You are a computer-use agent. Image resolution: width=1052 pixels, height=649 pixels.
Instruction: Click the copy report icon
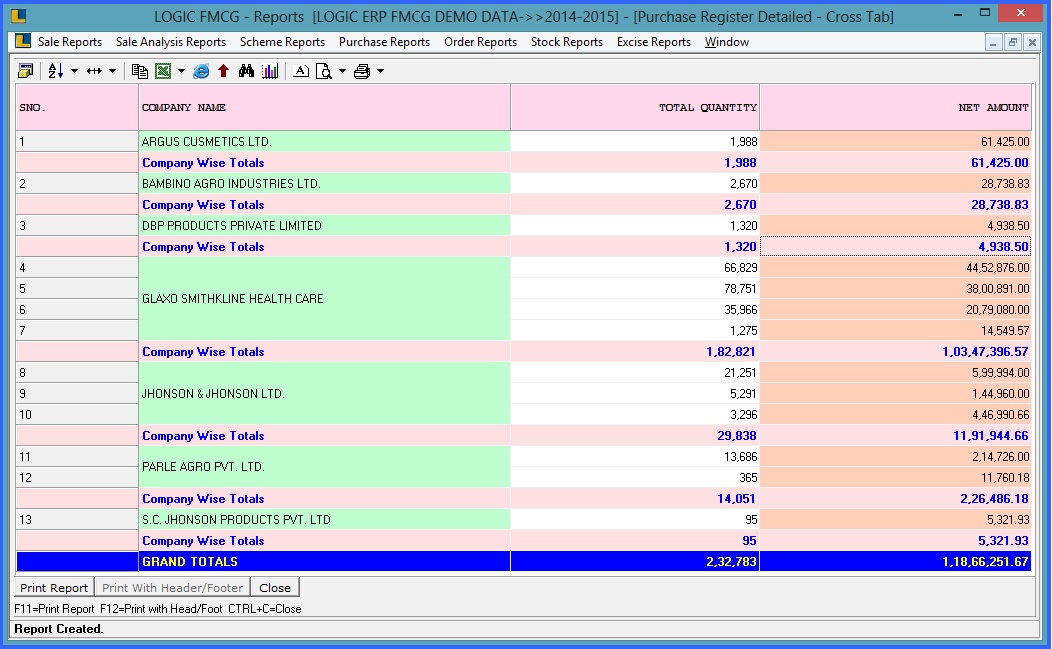tap(140, 70)
